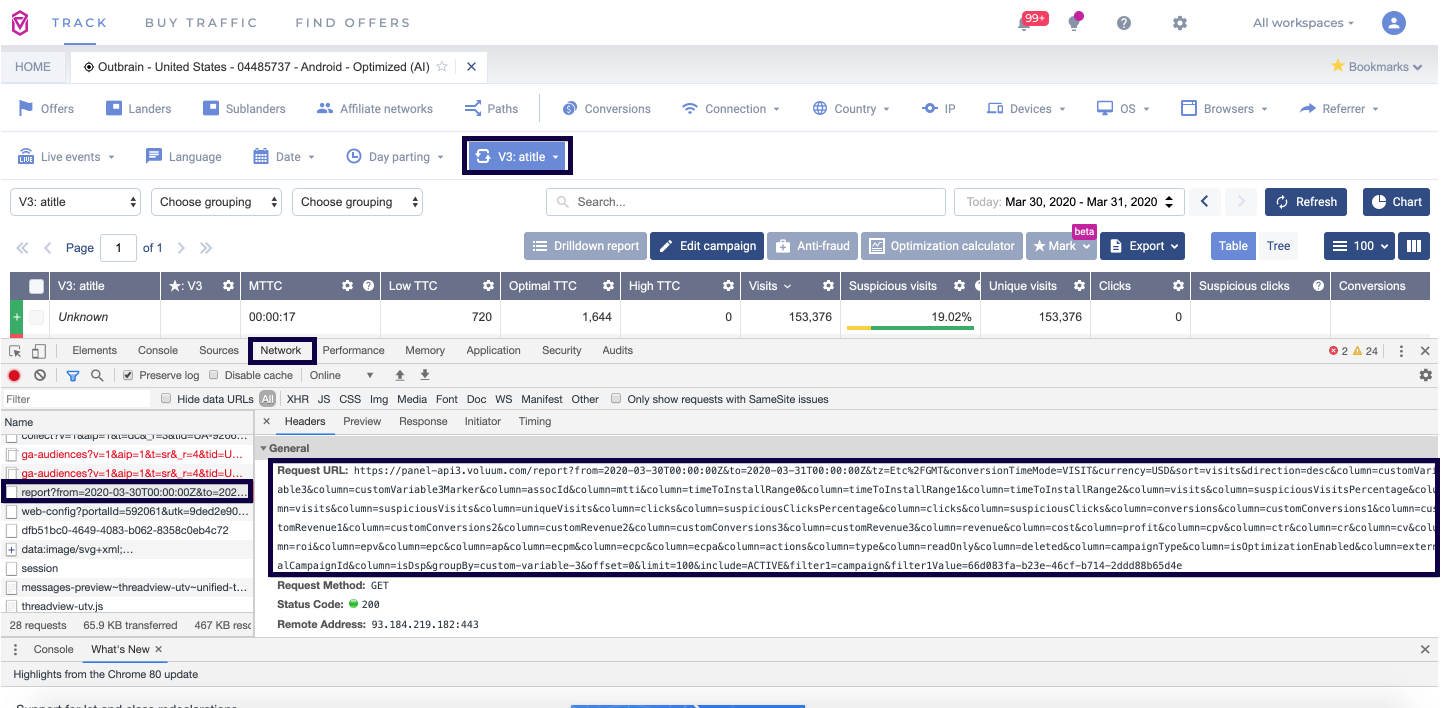The image size is (1442, 708).
Task: Click the Edit campaign button
Action: 707,246
